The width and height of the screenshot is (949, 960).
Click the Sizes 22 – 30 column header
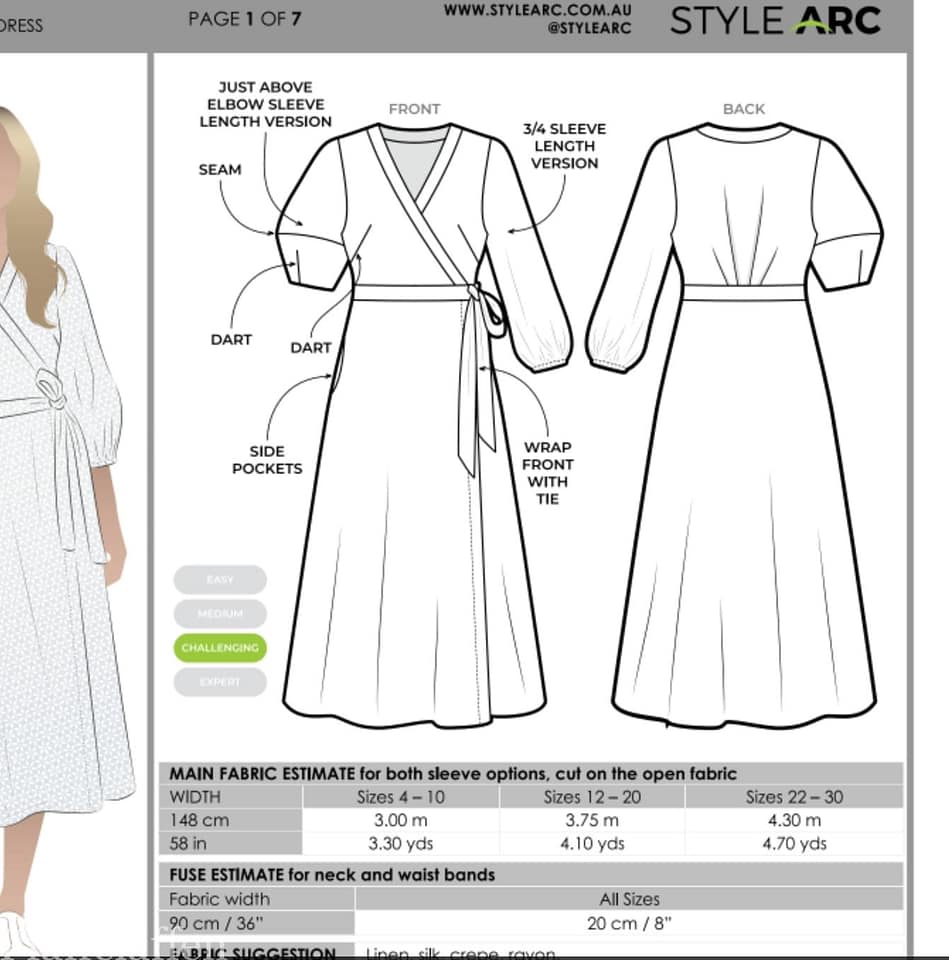pos(793,797)
